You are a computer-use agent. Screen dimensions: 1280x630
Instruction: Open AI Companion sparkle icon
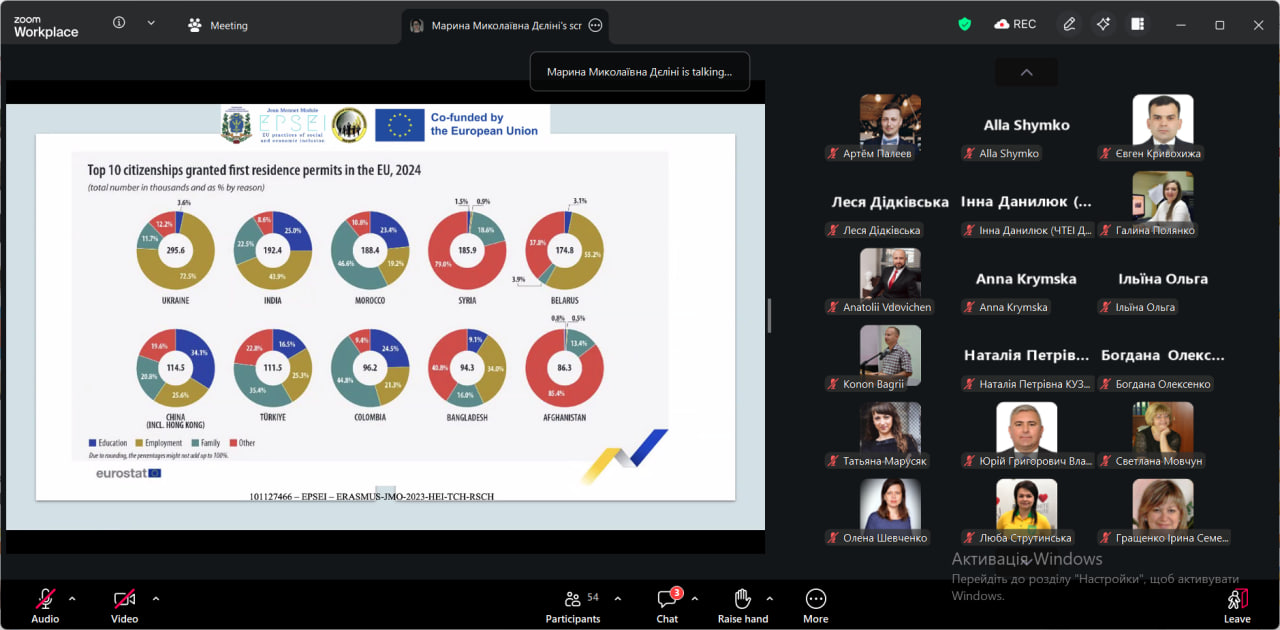1103,24
